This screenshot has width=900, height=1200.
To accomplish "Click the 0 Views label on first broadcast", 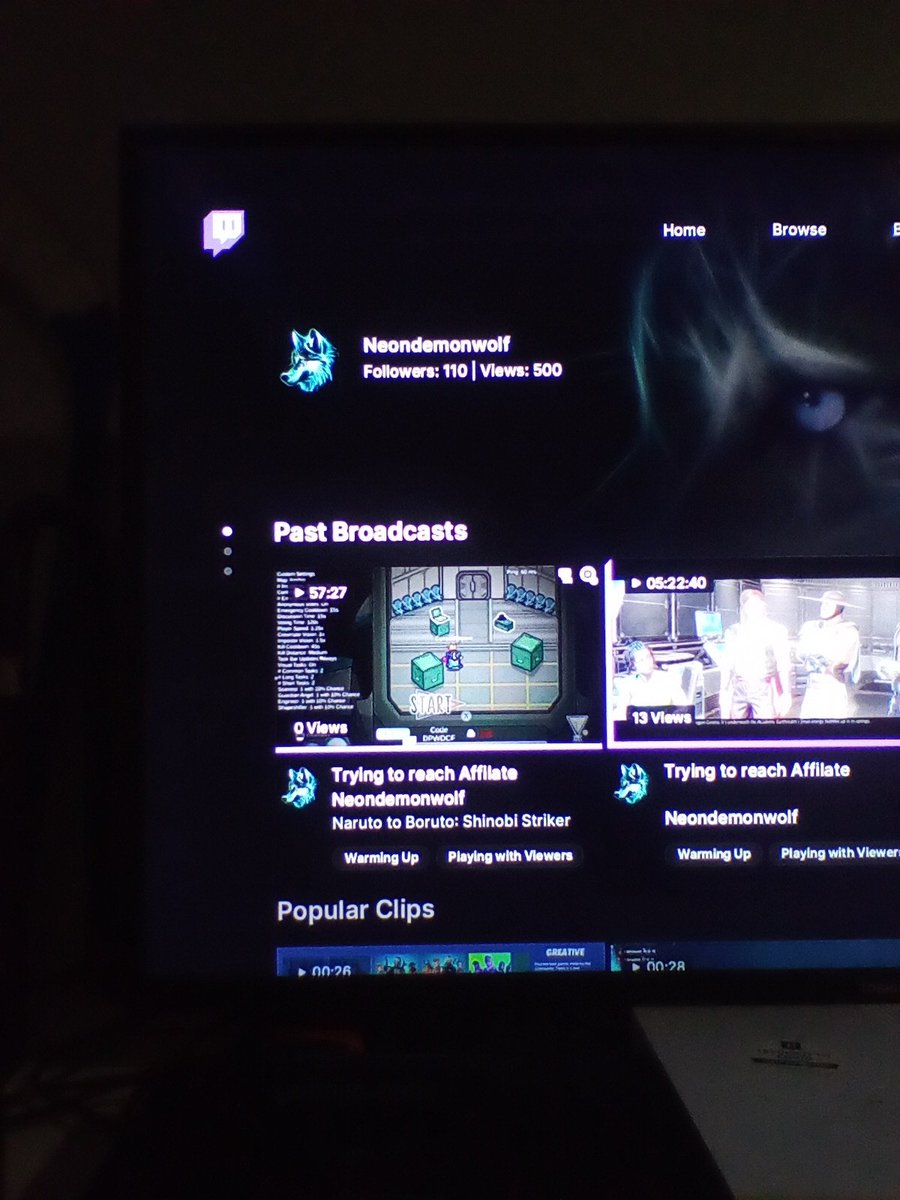I will pyautogui.click(x=320, y=728).
